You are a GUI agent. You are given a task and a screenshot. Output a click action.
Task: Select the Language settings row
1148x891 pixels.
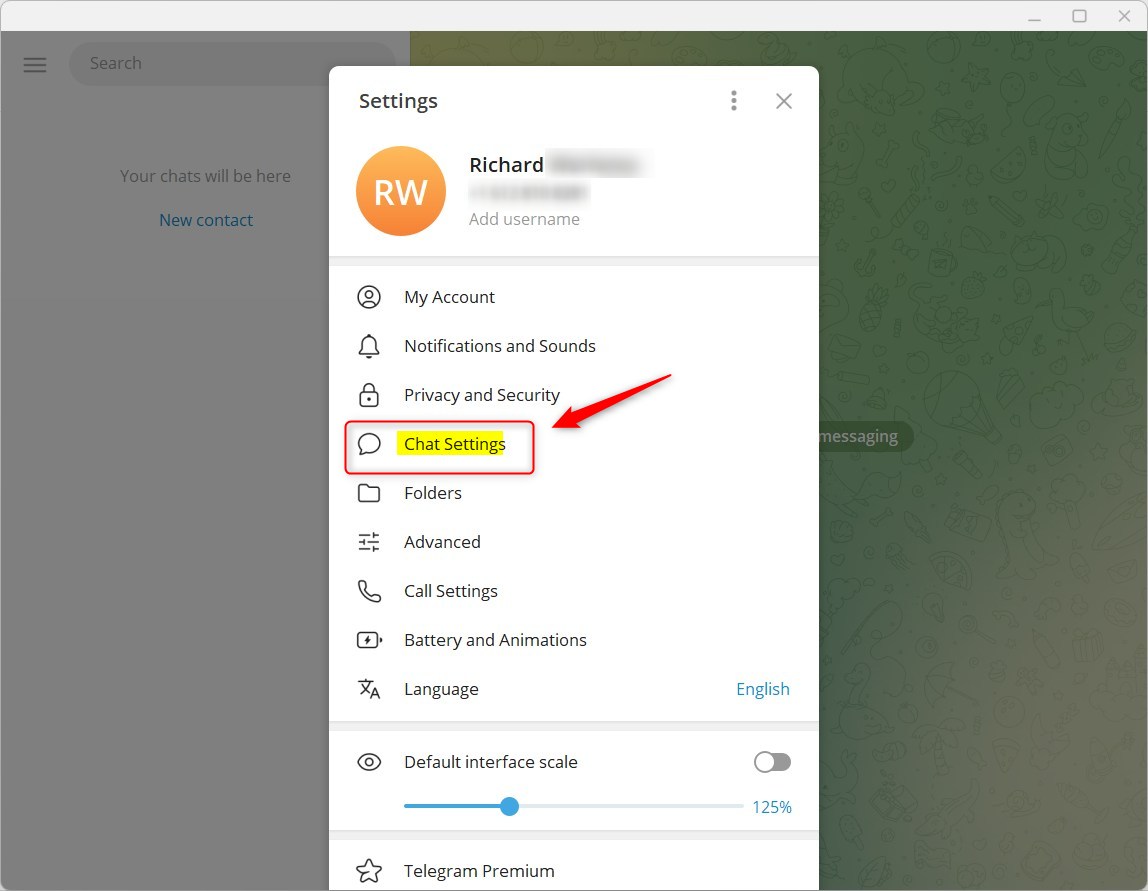tap(441, 688)
